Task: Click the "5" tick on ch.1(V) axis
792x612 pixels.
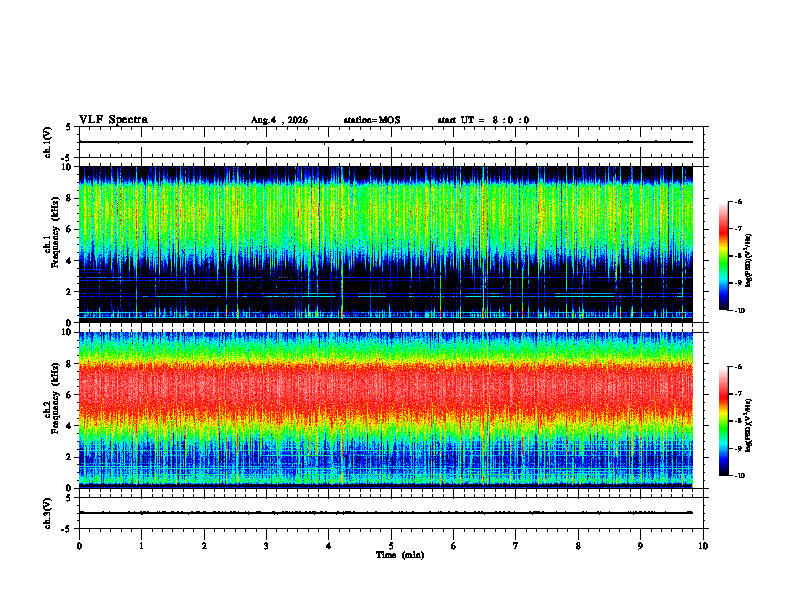Action: (x=69, y=127)
